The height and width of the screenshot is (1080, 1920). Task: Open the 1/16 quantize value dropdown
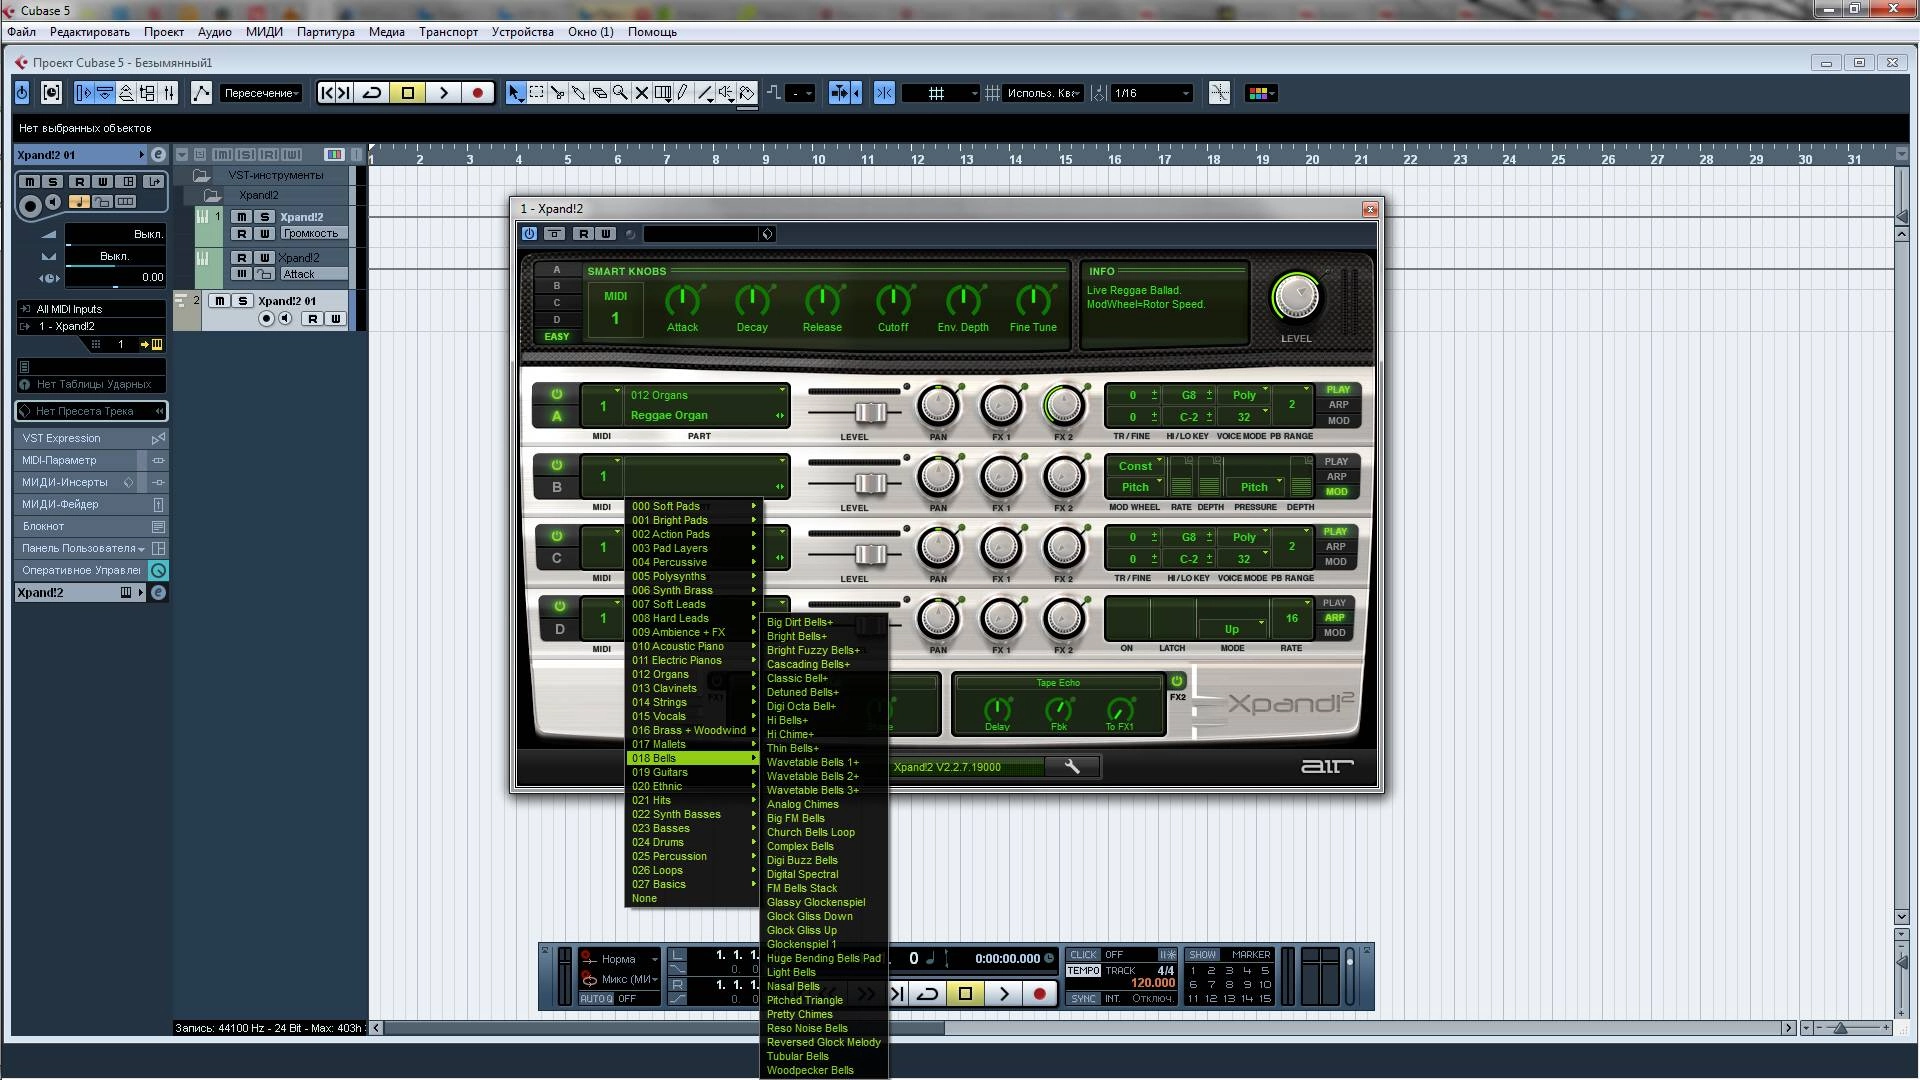point(1151,93)
